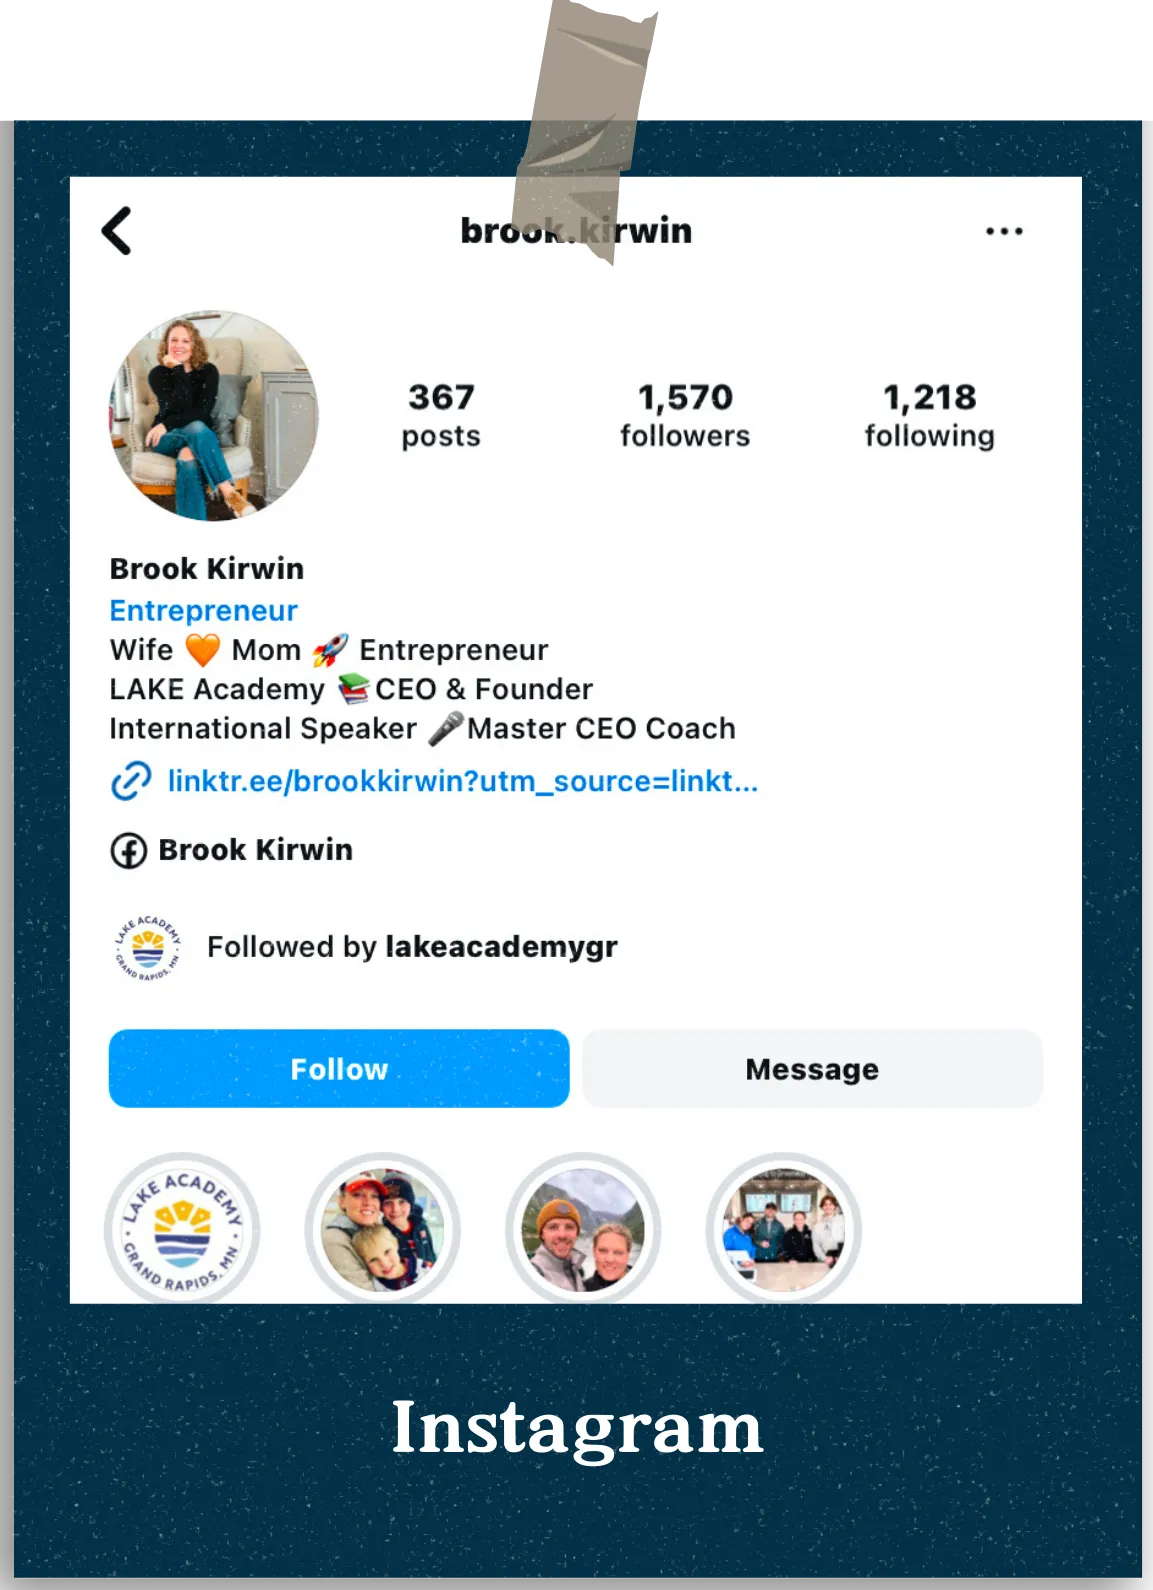Click the chain link icon beside linktr.ee
This screenshot has width=1153, height=1590.
[131, 781]
